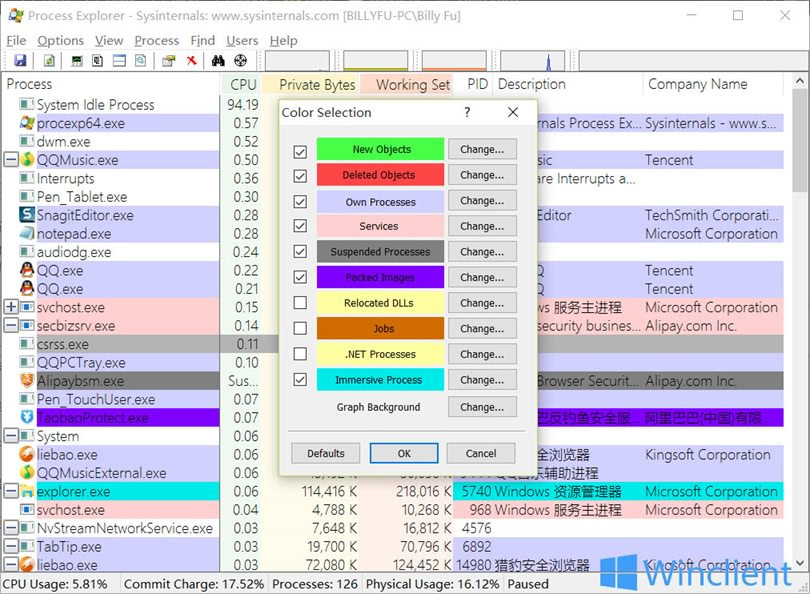Click the help question mark in Color Selection dialog

pyautogui.click(x=467, y=112)
